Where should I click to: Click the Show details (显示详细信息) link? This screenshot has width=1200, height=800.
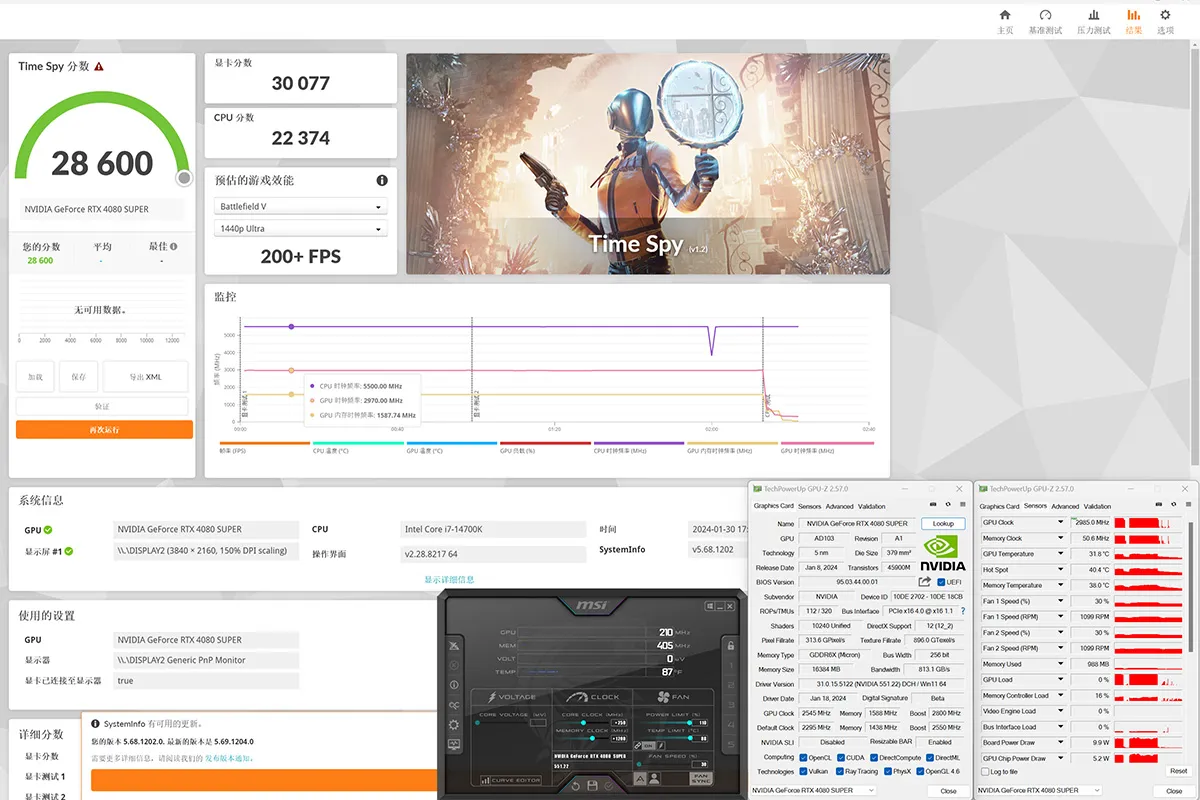pos(449,579)
